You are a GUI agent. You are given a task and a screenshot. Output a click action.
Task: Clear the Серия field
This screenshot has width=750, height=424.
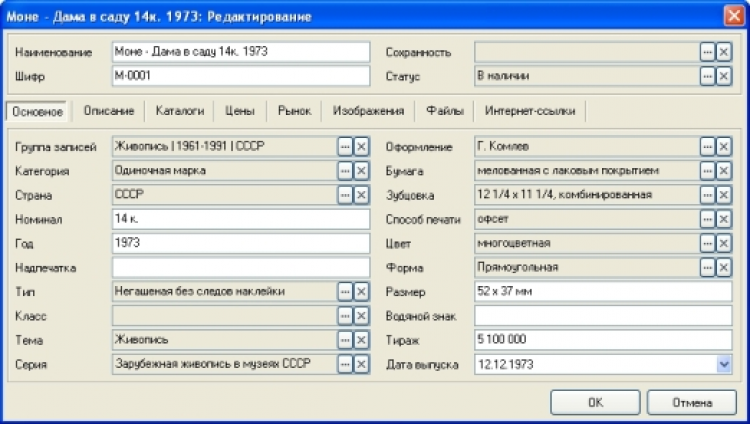click(361, 364)
